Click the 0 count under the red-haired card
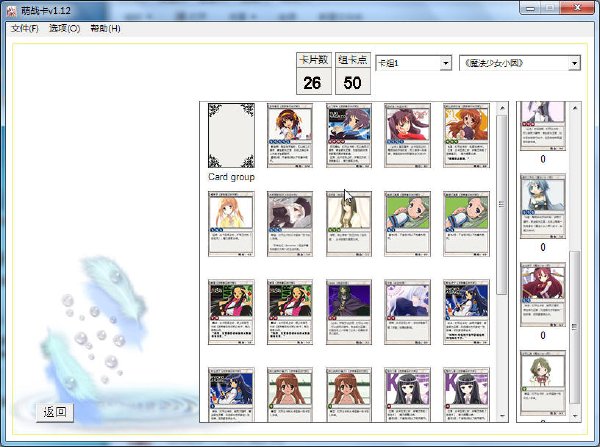Screen dimensions: 600x447 tap(543, 336)
